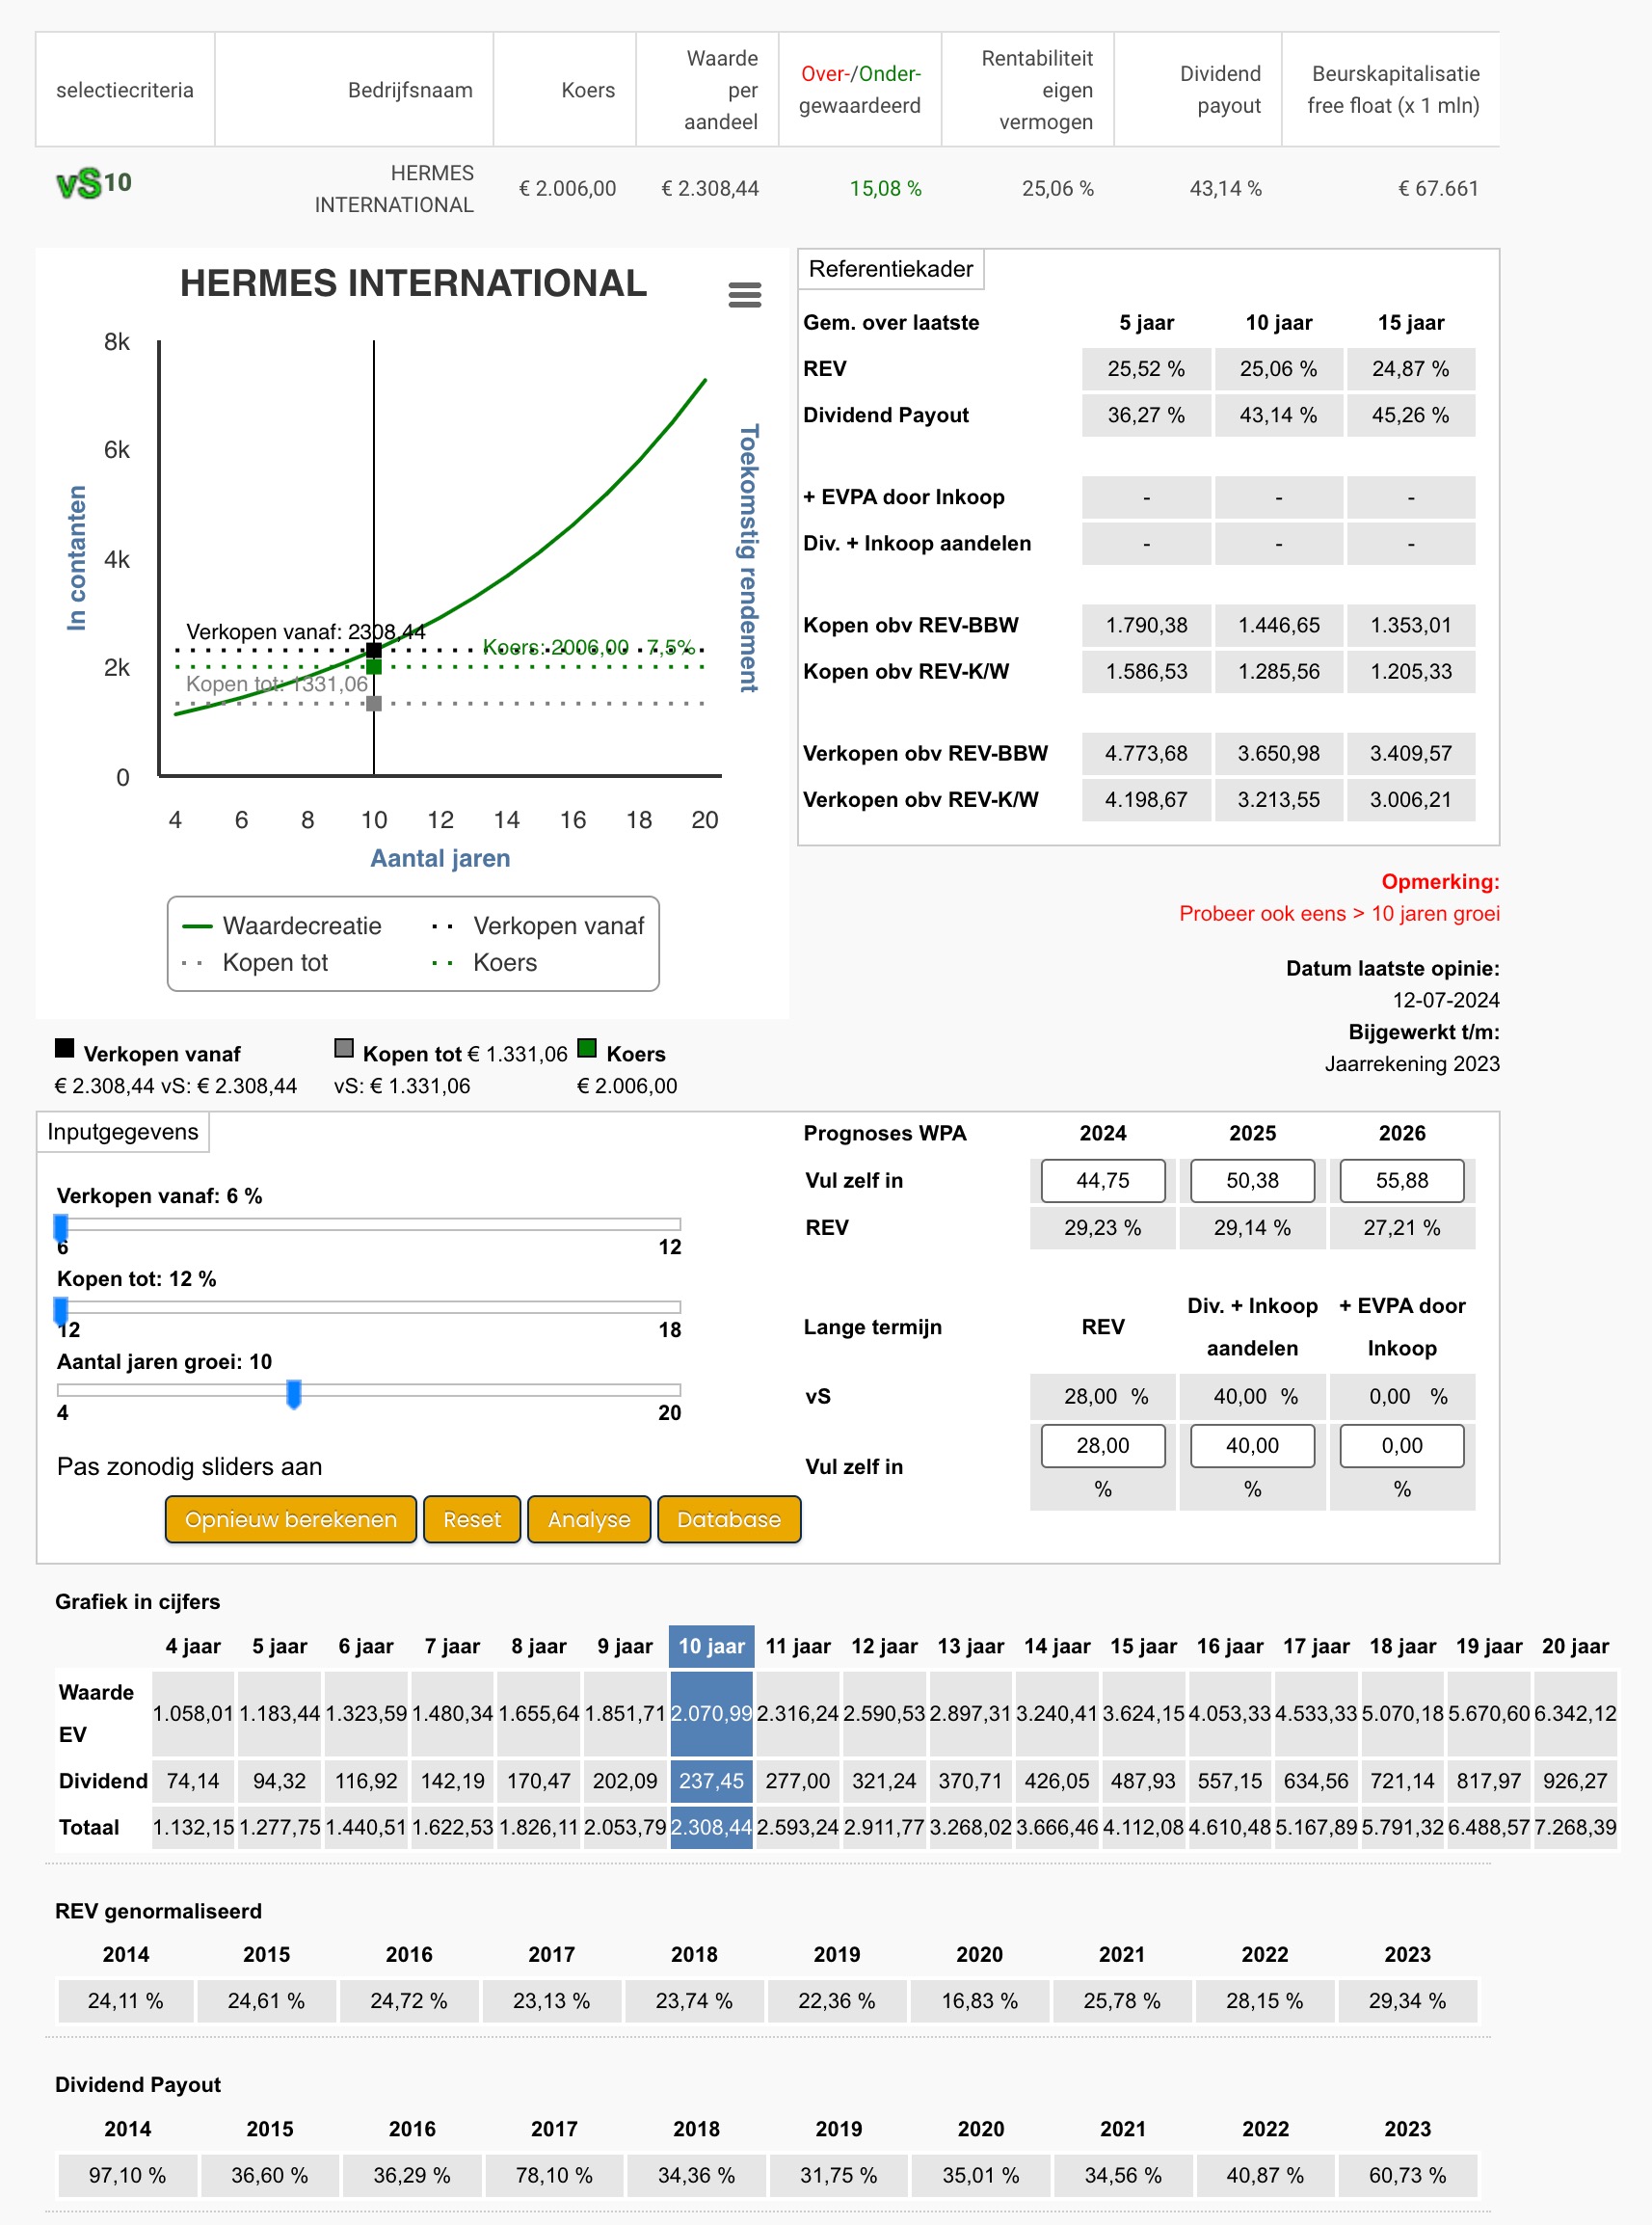This screenshot has width=1652, height=2225.
Task: Click the Jaarrekening 2023 text
Action: click(1412, 1064)
